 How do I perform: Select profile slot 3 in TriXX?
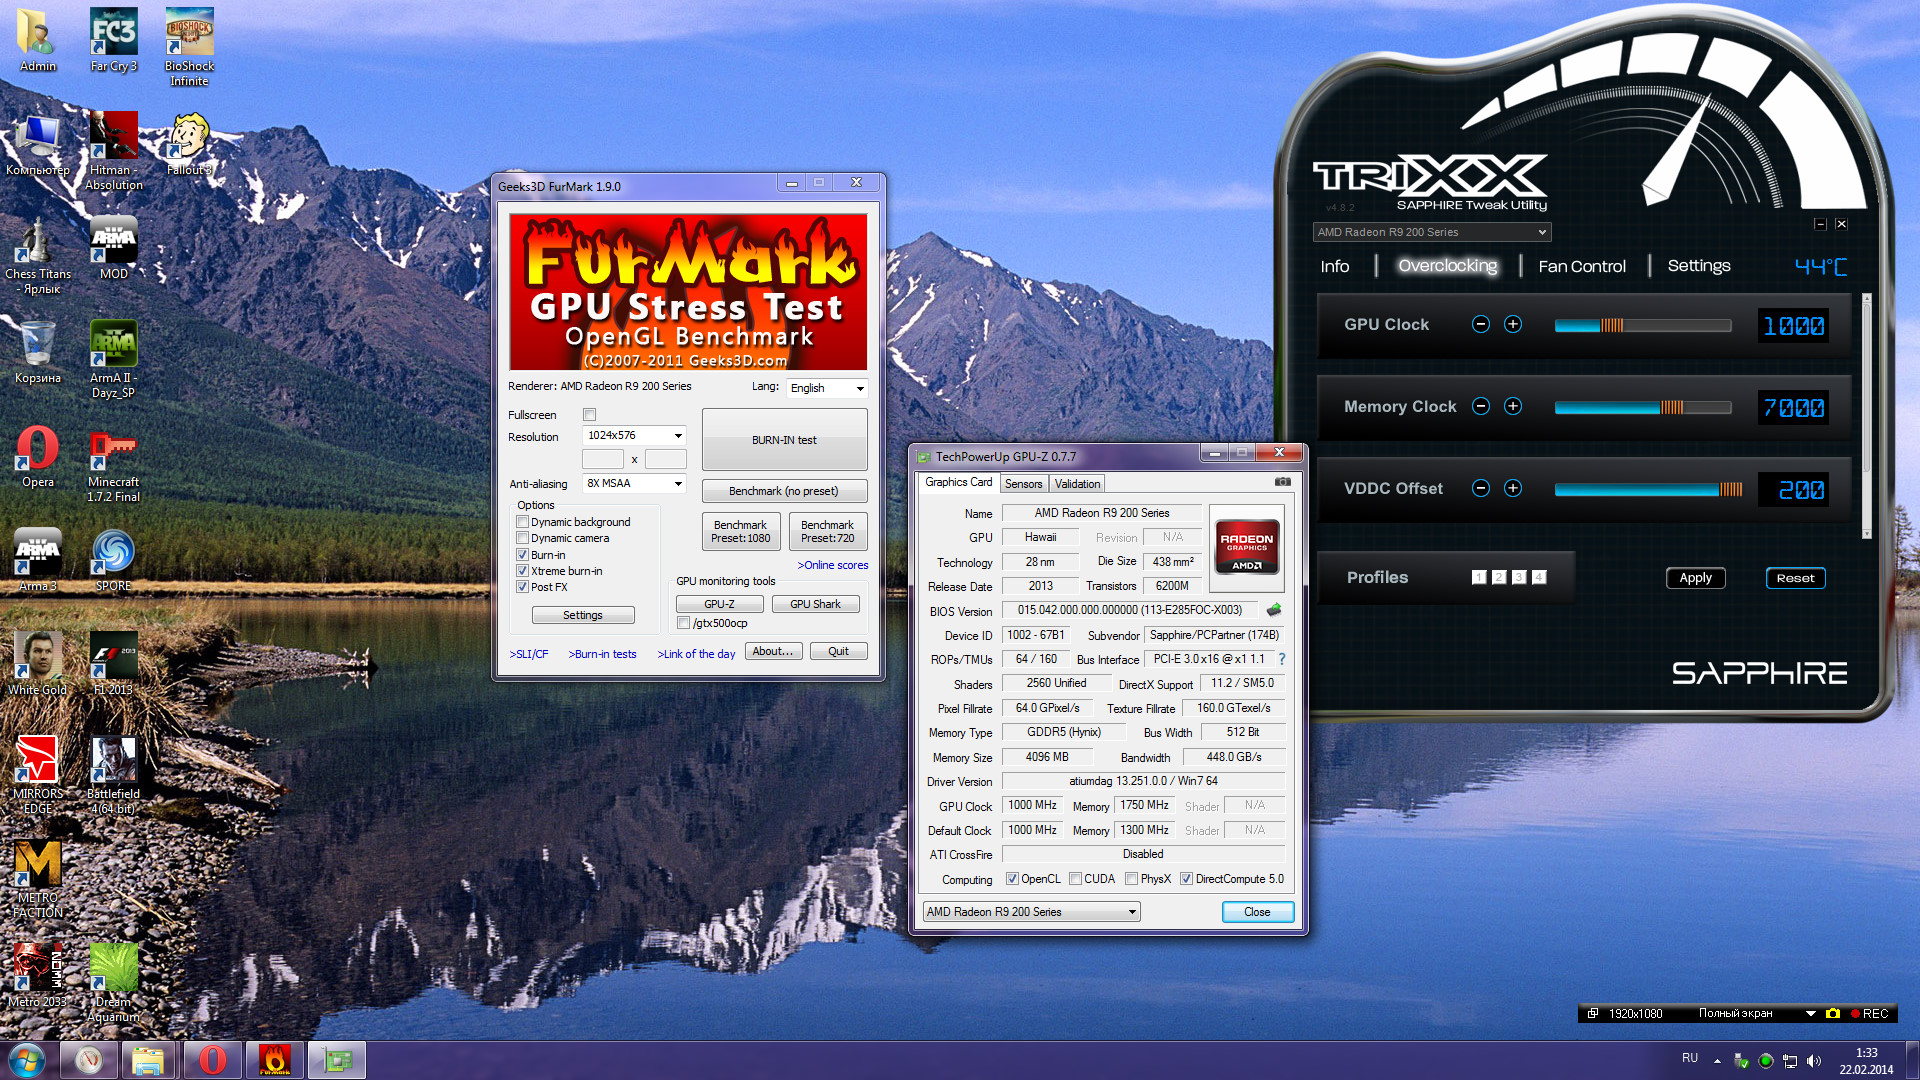(1519, 577)
